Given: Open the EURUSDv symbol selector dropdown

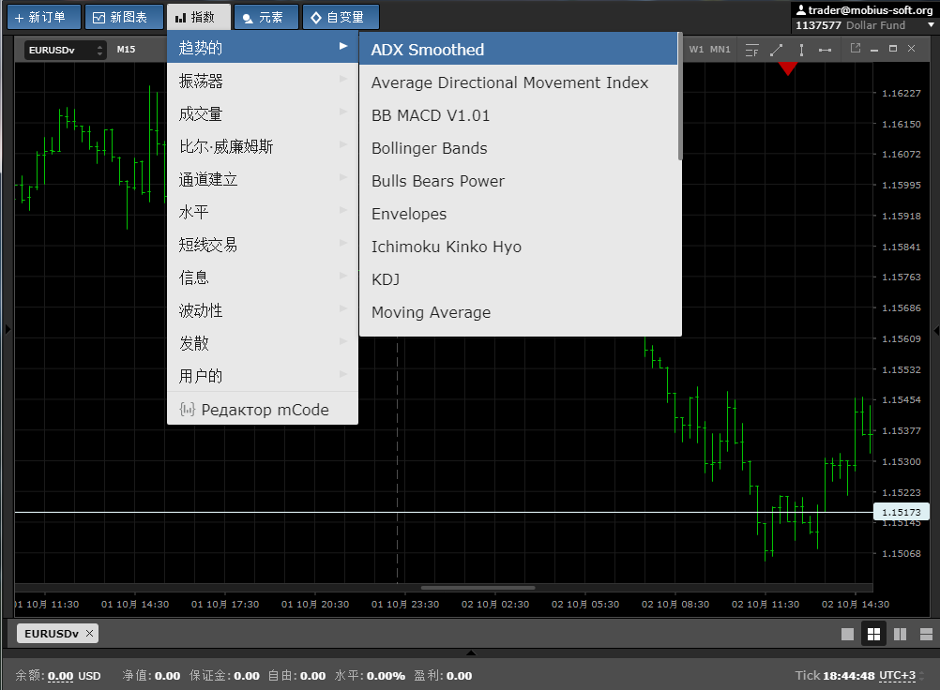Looking at the screenshot, I should pyautogui.click(x=65, y=50).
